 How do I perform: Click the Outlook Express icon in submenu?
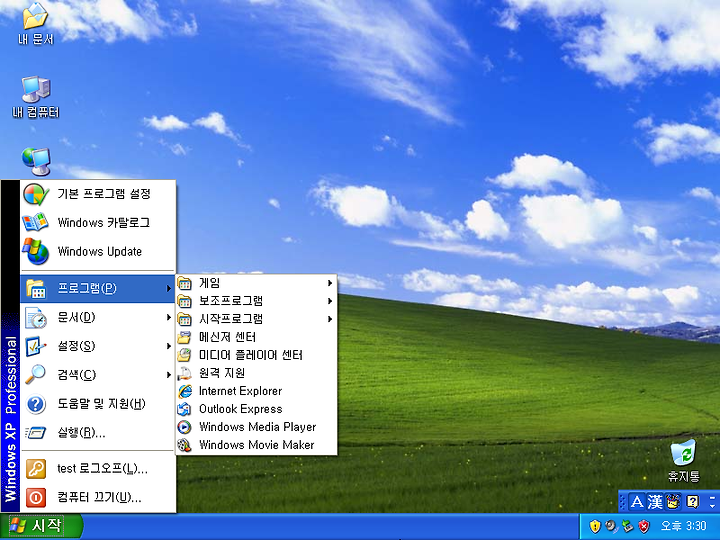[185, 409]
